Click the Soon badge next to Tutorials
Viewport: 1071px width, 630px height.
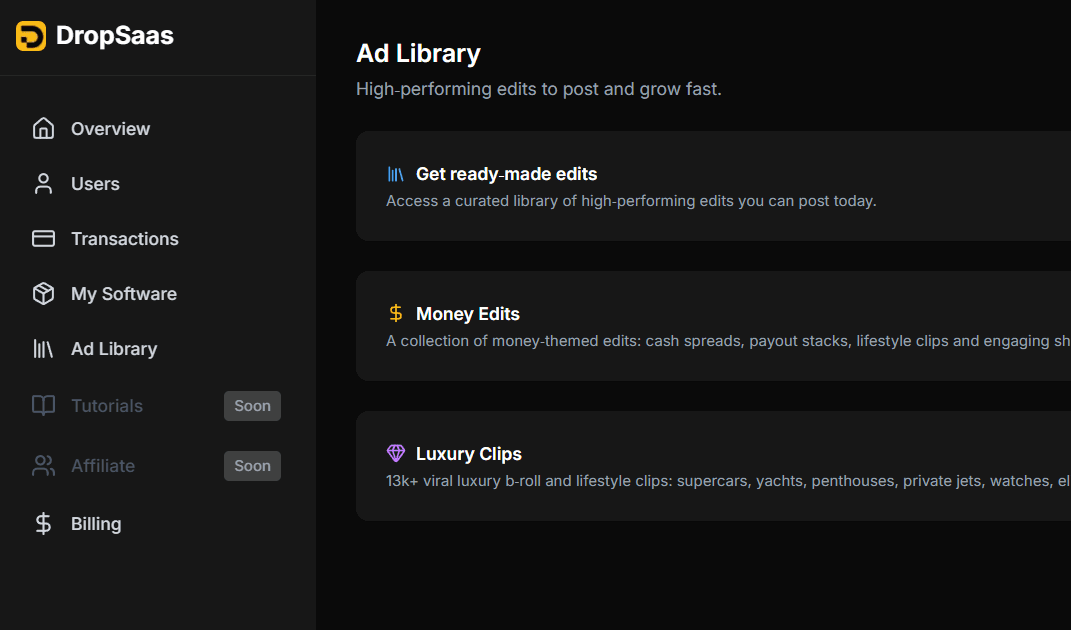click(x=252, y=406)
